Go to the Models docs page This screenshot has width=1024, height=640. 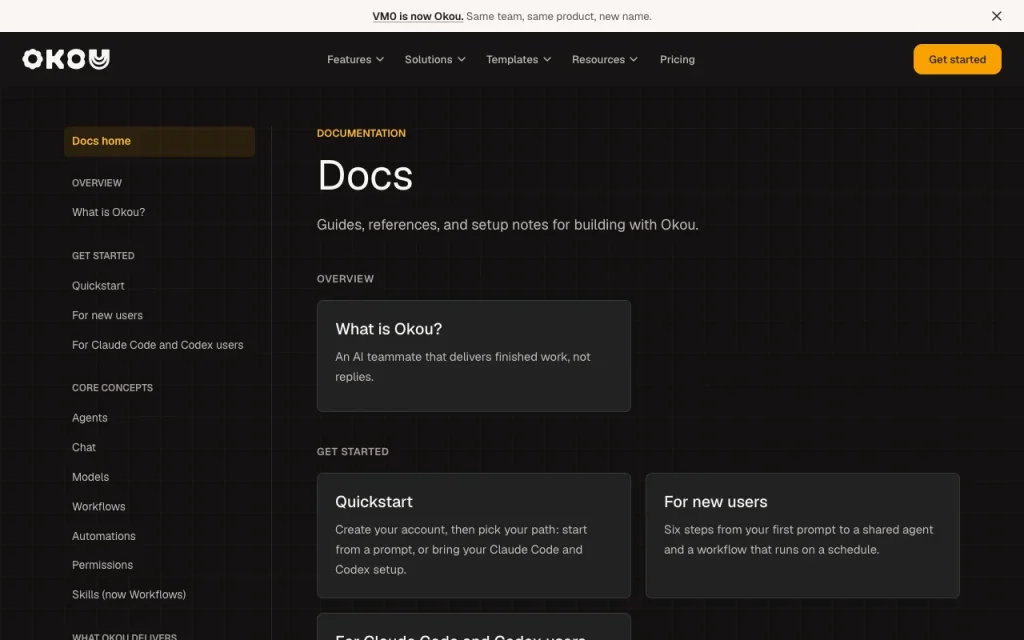click(90, 477)
